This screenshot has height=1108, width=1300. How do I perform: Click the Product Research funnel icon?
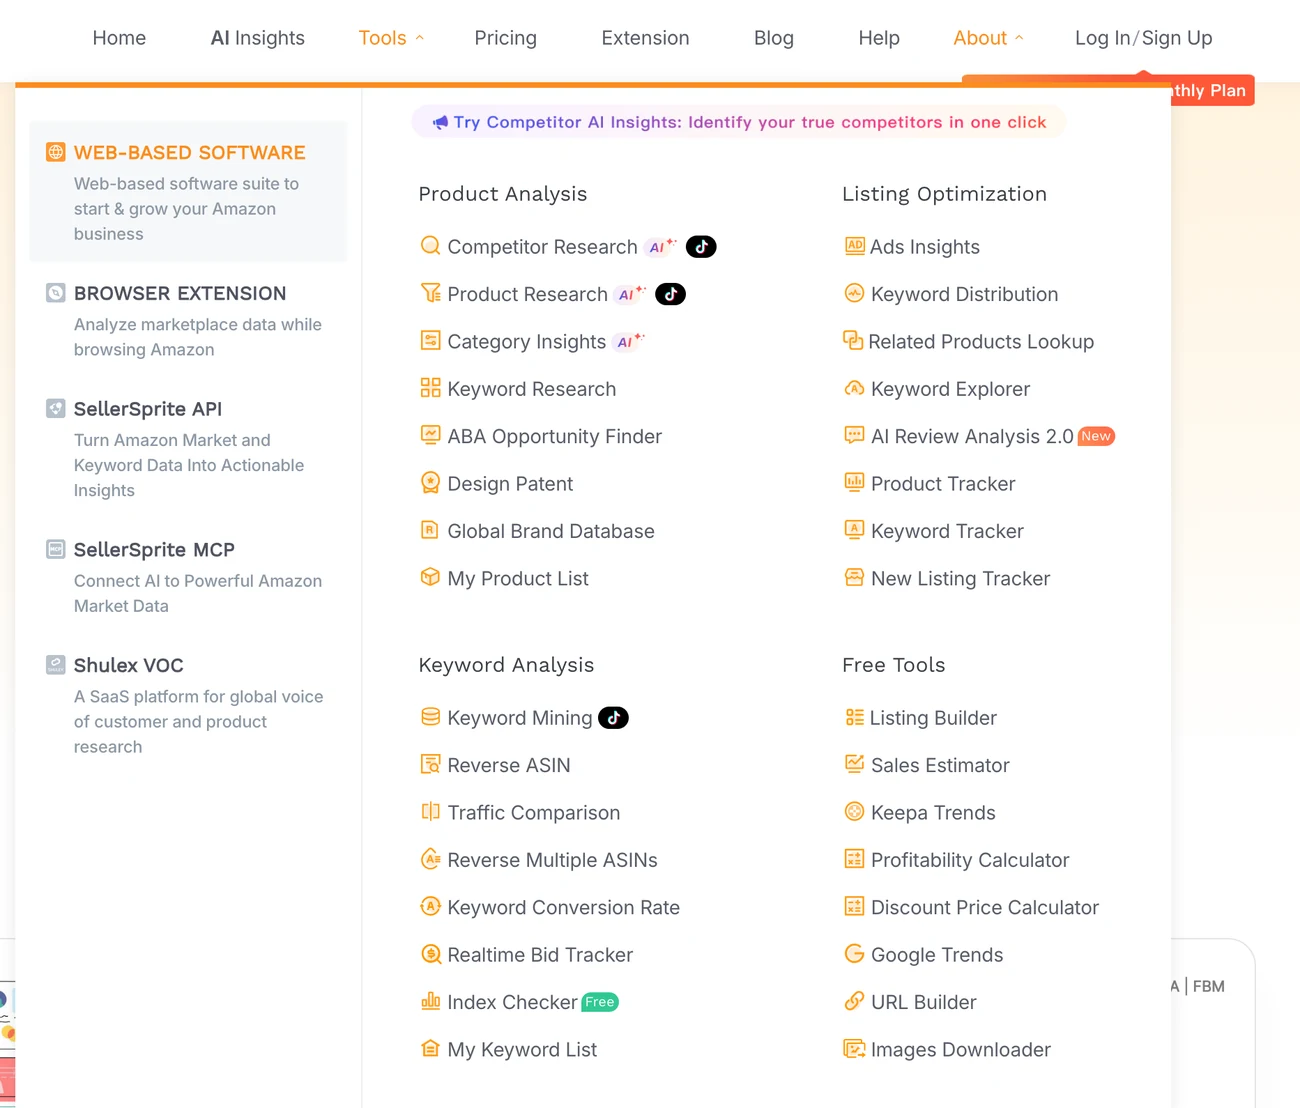pos(430,293)
